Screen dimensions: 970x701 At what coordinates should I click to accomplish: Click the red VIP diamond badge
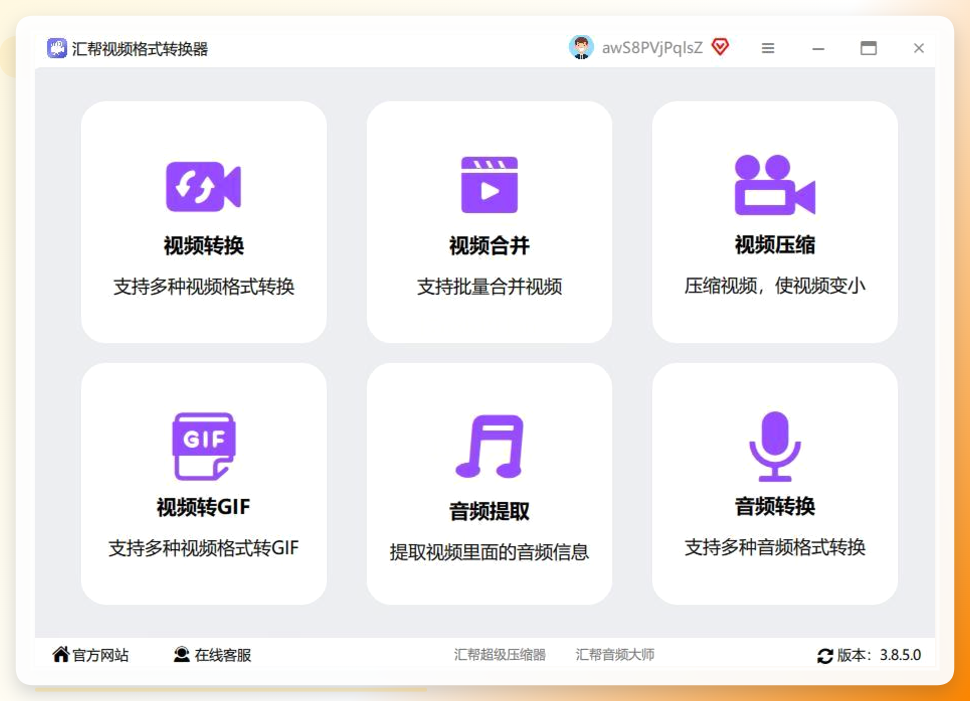(x=720, y=46)
